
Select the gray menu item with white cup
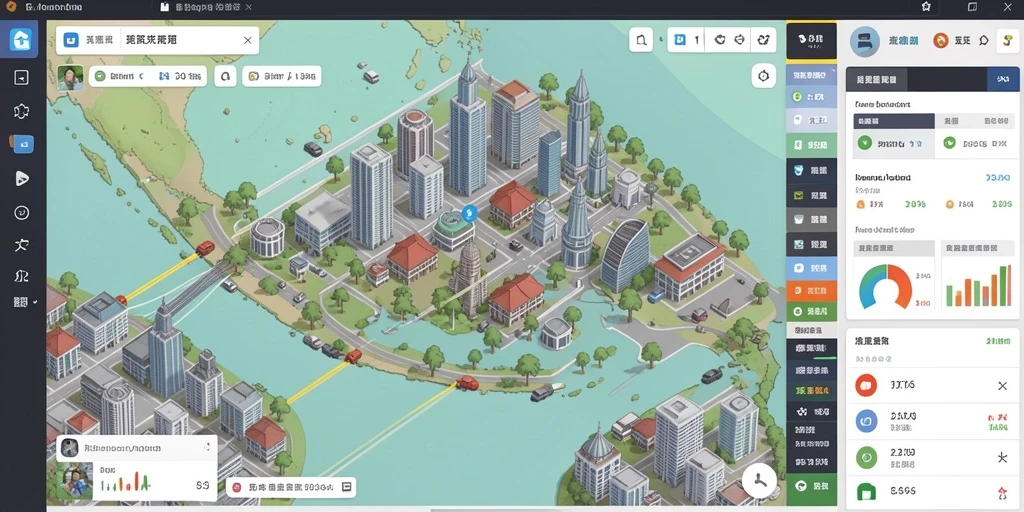pyautogui.click(x=811, y=220)
